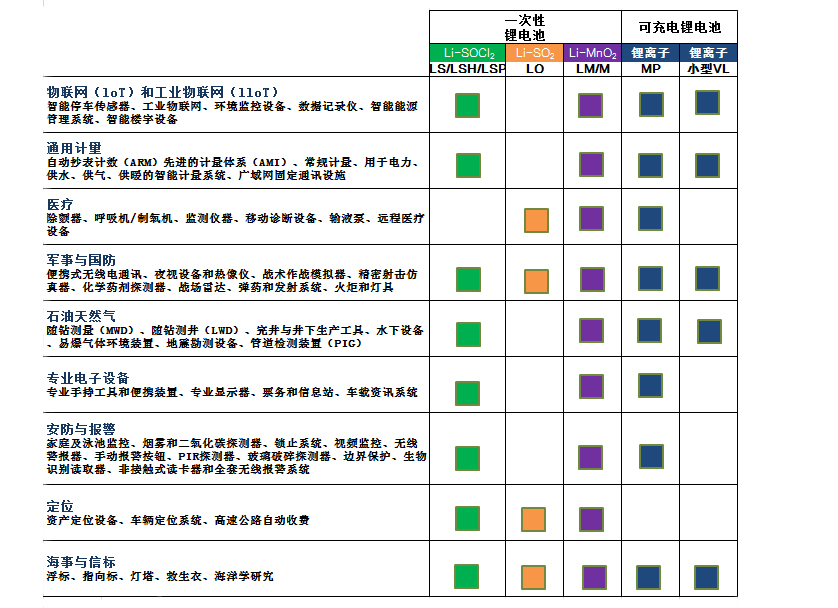Image resolution: width=838 pixels, height=608 pixels.
Task: Click 小型VL blue square in the 海事与信标 row
Action: pyautogui.click(x=707, y=578)
